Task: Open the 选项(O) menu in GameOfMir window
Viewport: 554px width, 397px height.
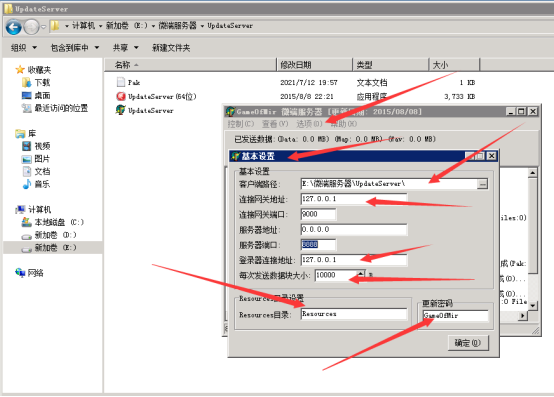Action: click(x=309, y=124)
